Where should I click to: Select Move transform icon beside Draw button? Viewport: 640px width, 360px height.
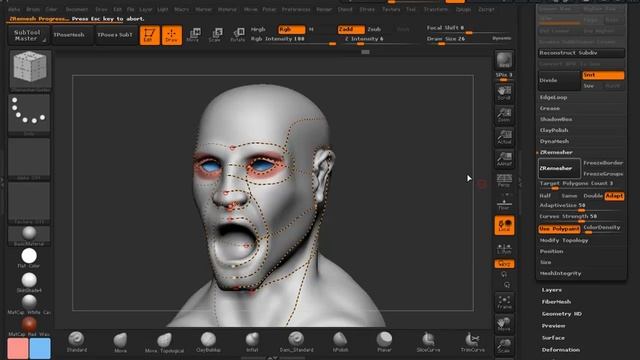pyautogui.click(x=193, y=35)
